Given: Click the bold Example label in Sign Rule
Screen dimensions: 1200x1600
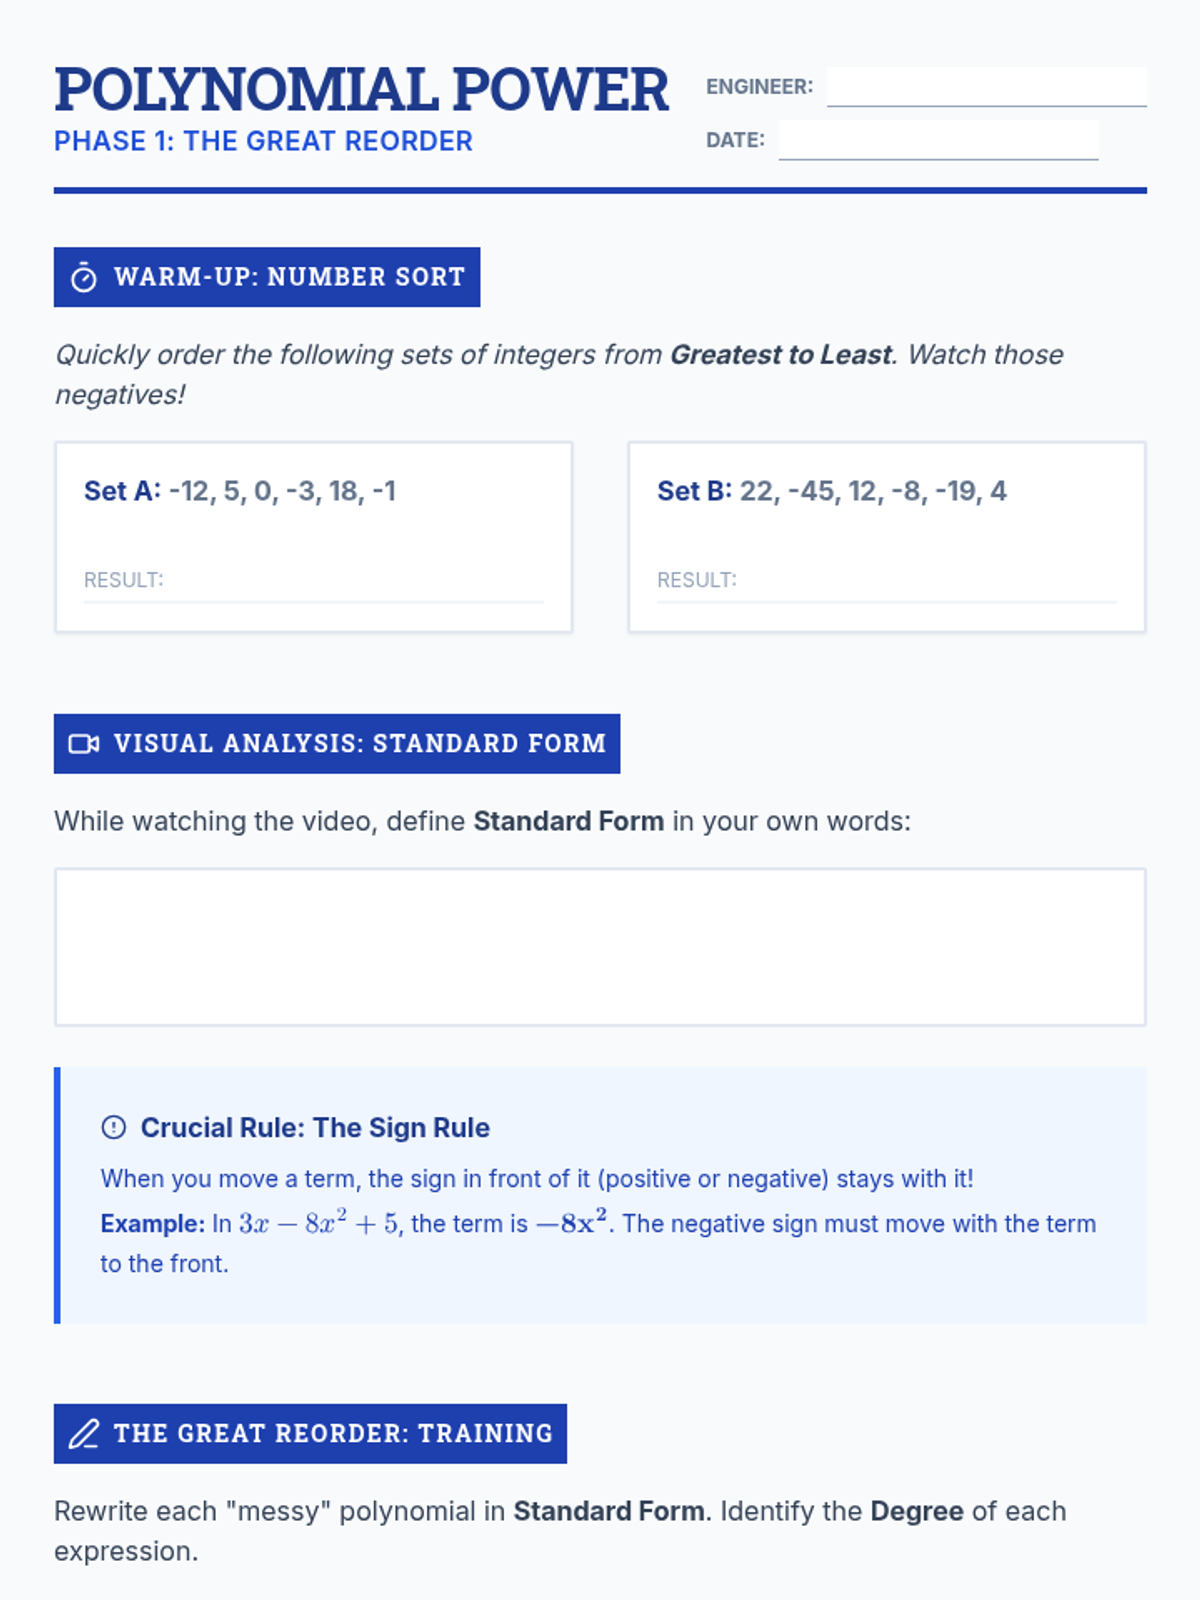Looking at the screenshot, I should [x=152, y=1224].
